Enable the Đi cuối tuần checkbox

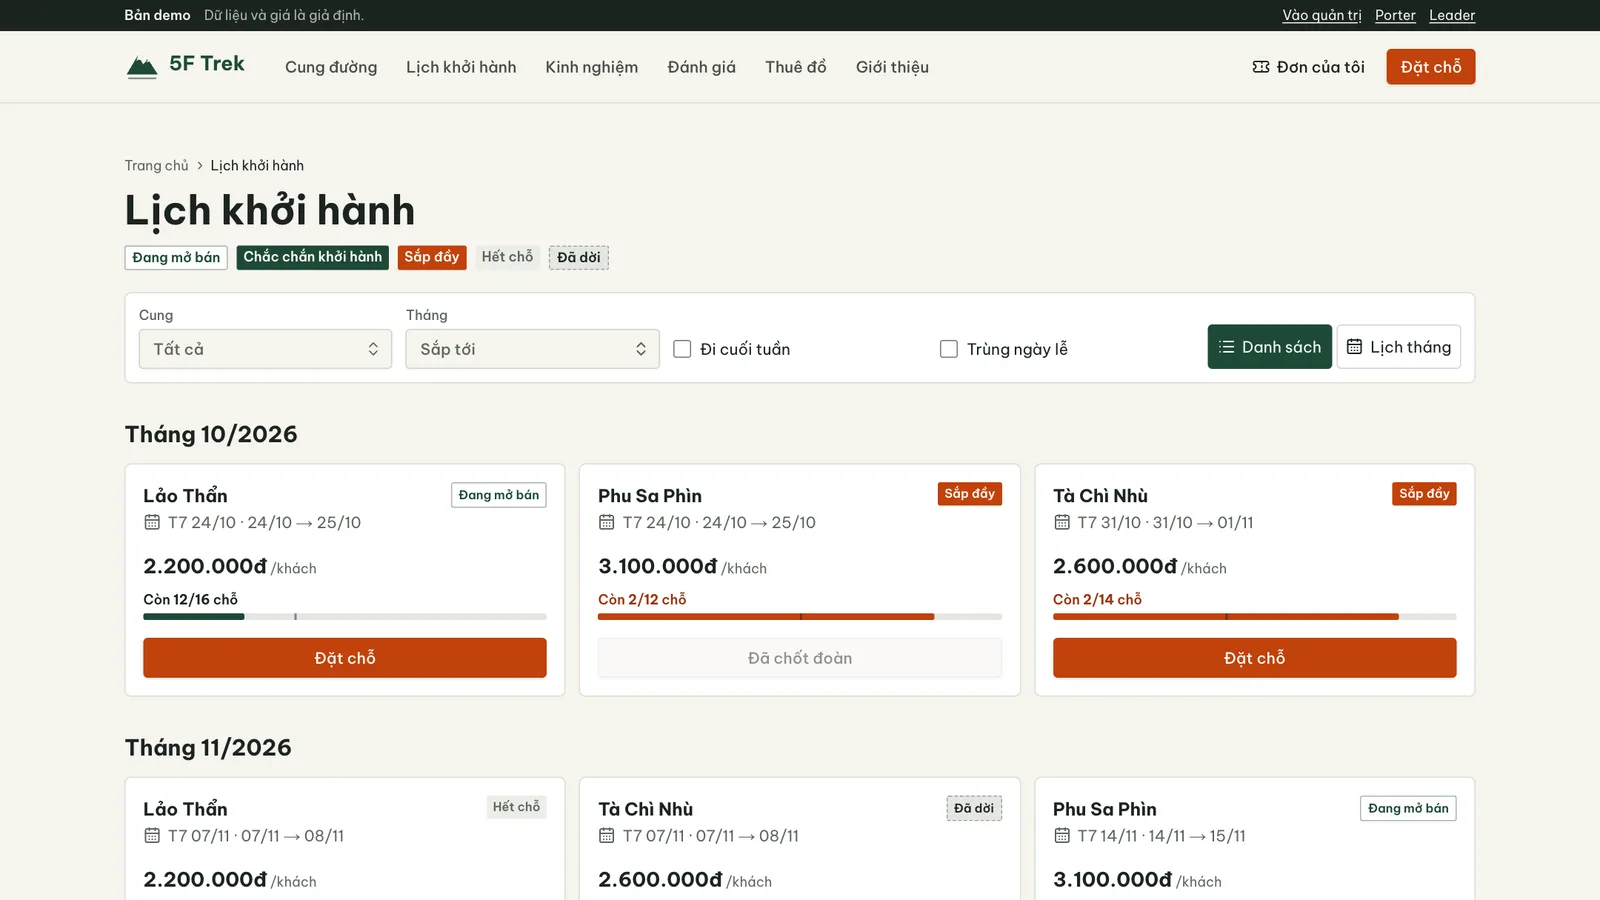[x=682, y=349]
